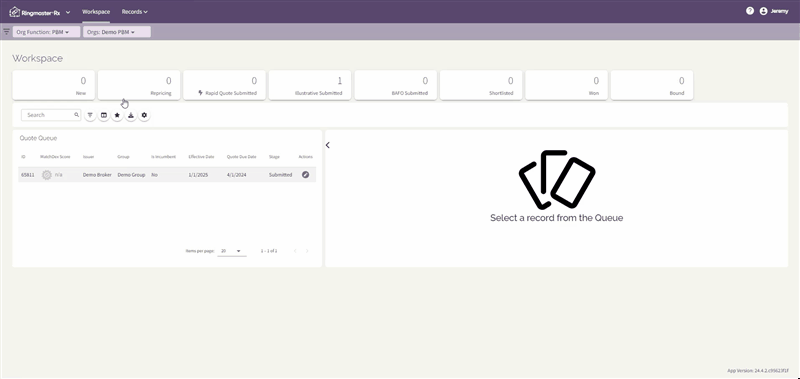Select the Won stage card
This screenshot has height=379, width=800.
566,85
